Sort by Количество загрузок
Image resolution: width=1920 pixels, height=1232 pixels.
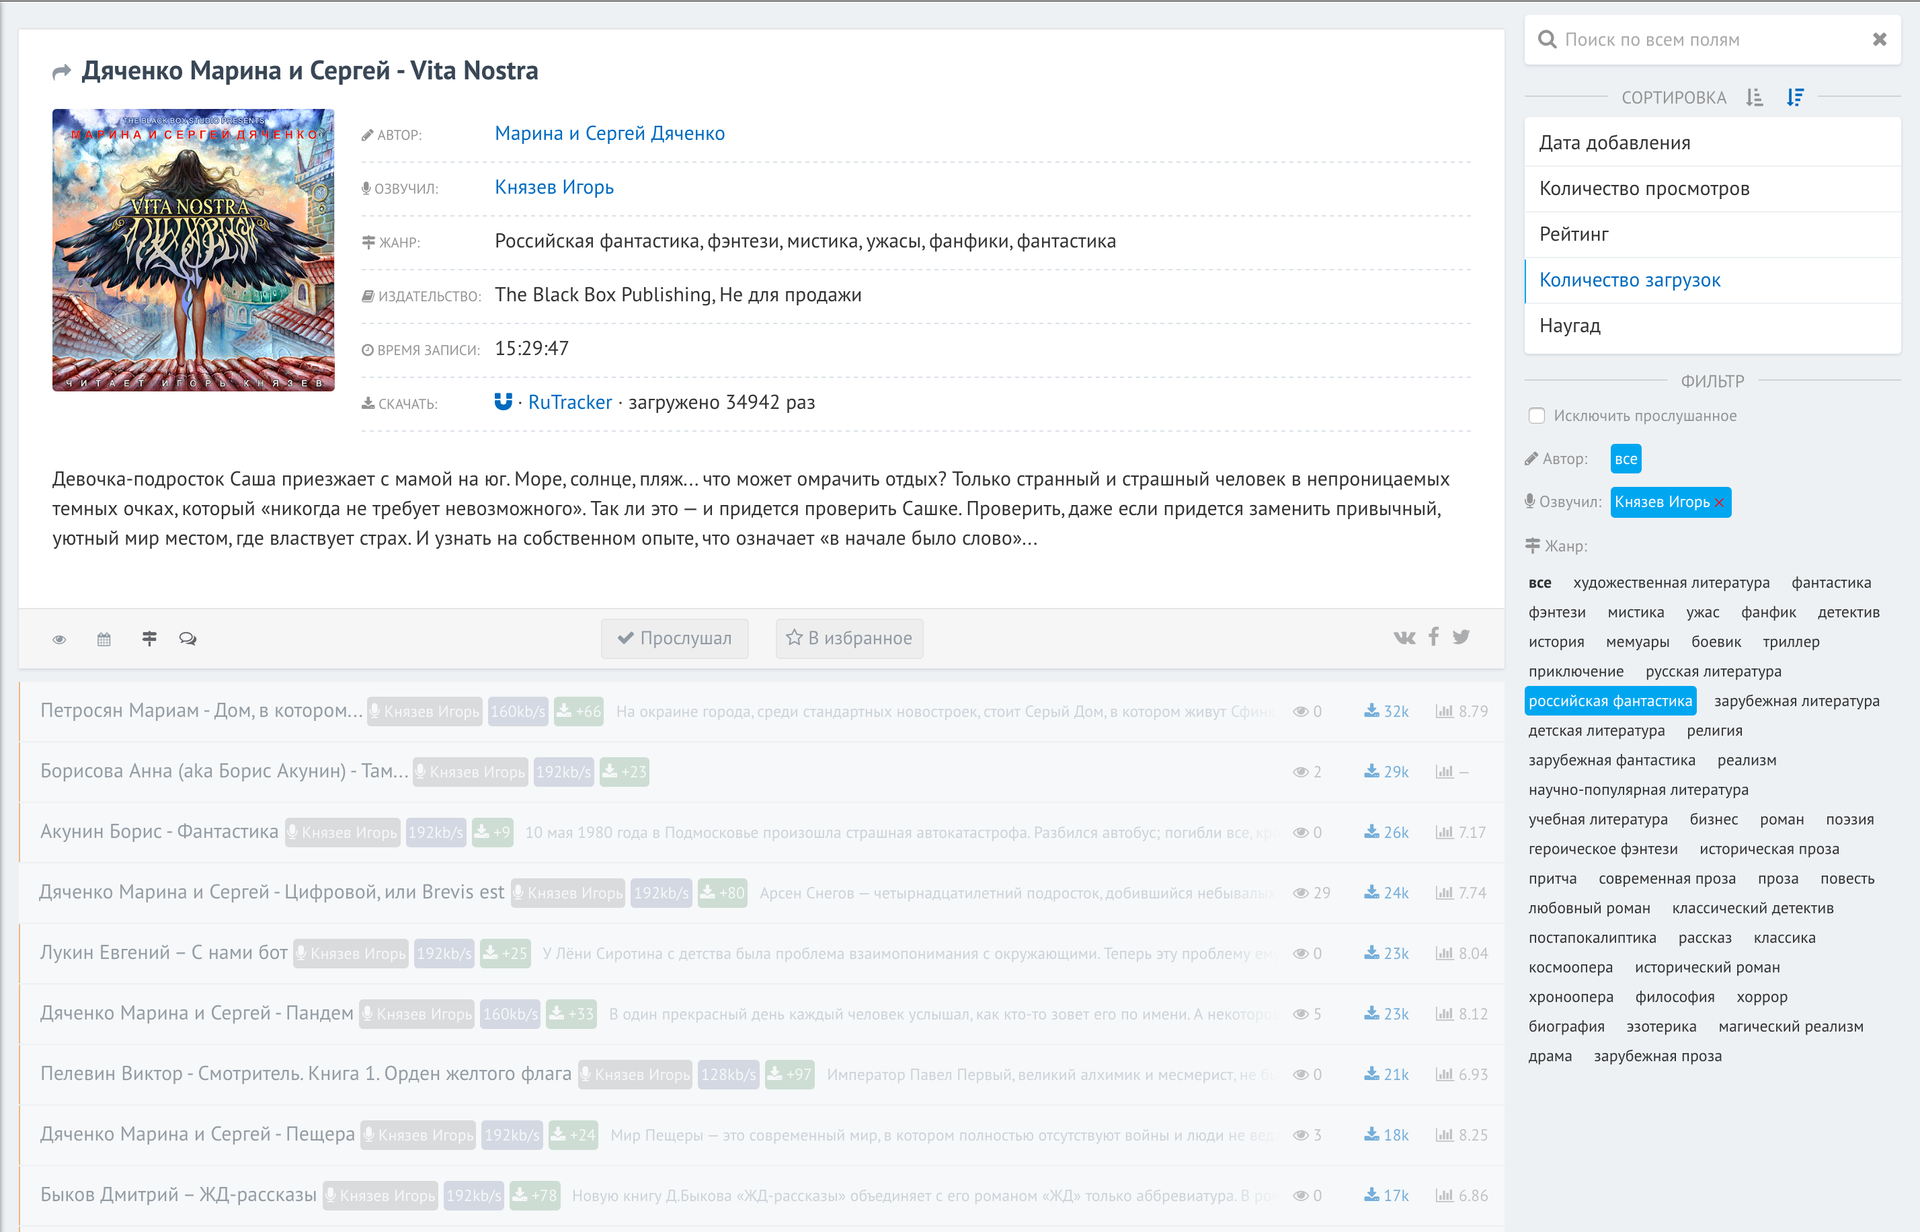click(x=1712, y=280)
